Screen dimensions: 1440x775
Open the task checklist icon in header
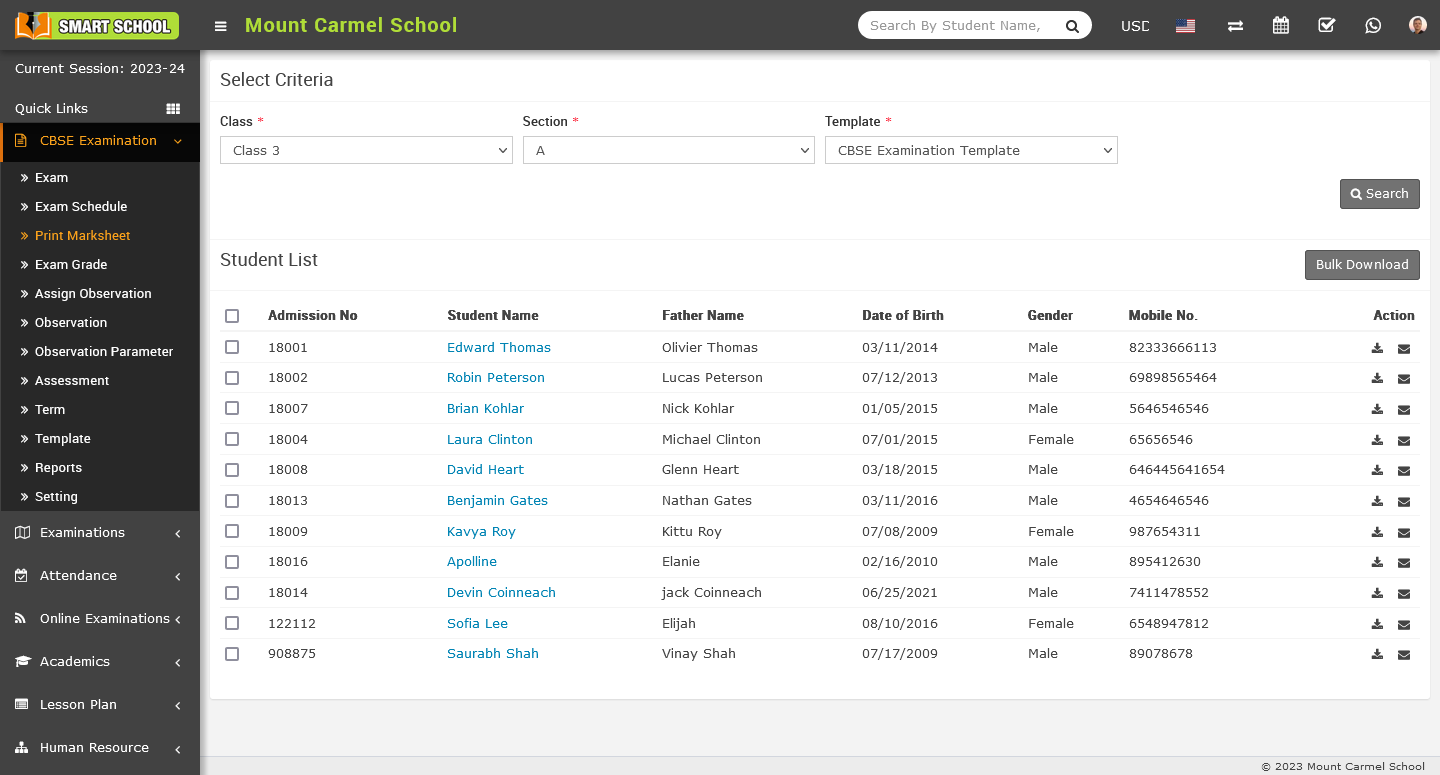[1326, 26]
